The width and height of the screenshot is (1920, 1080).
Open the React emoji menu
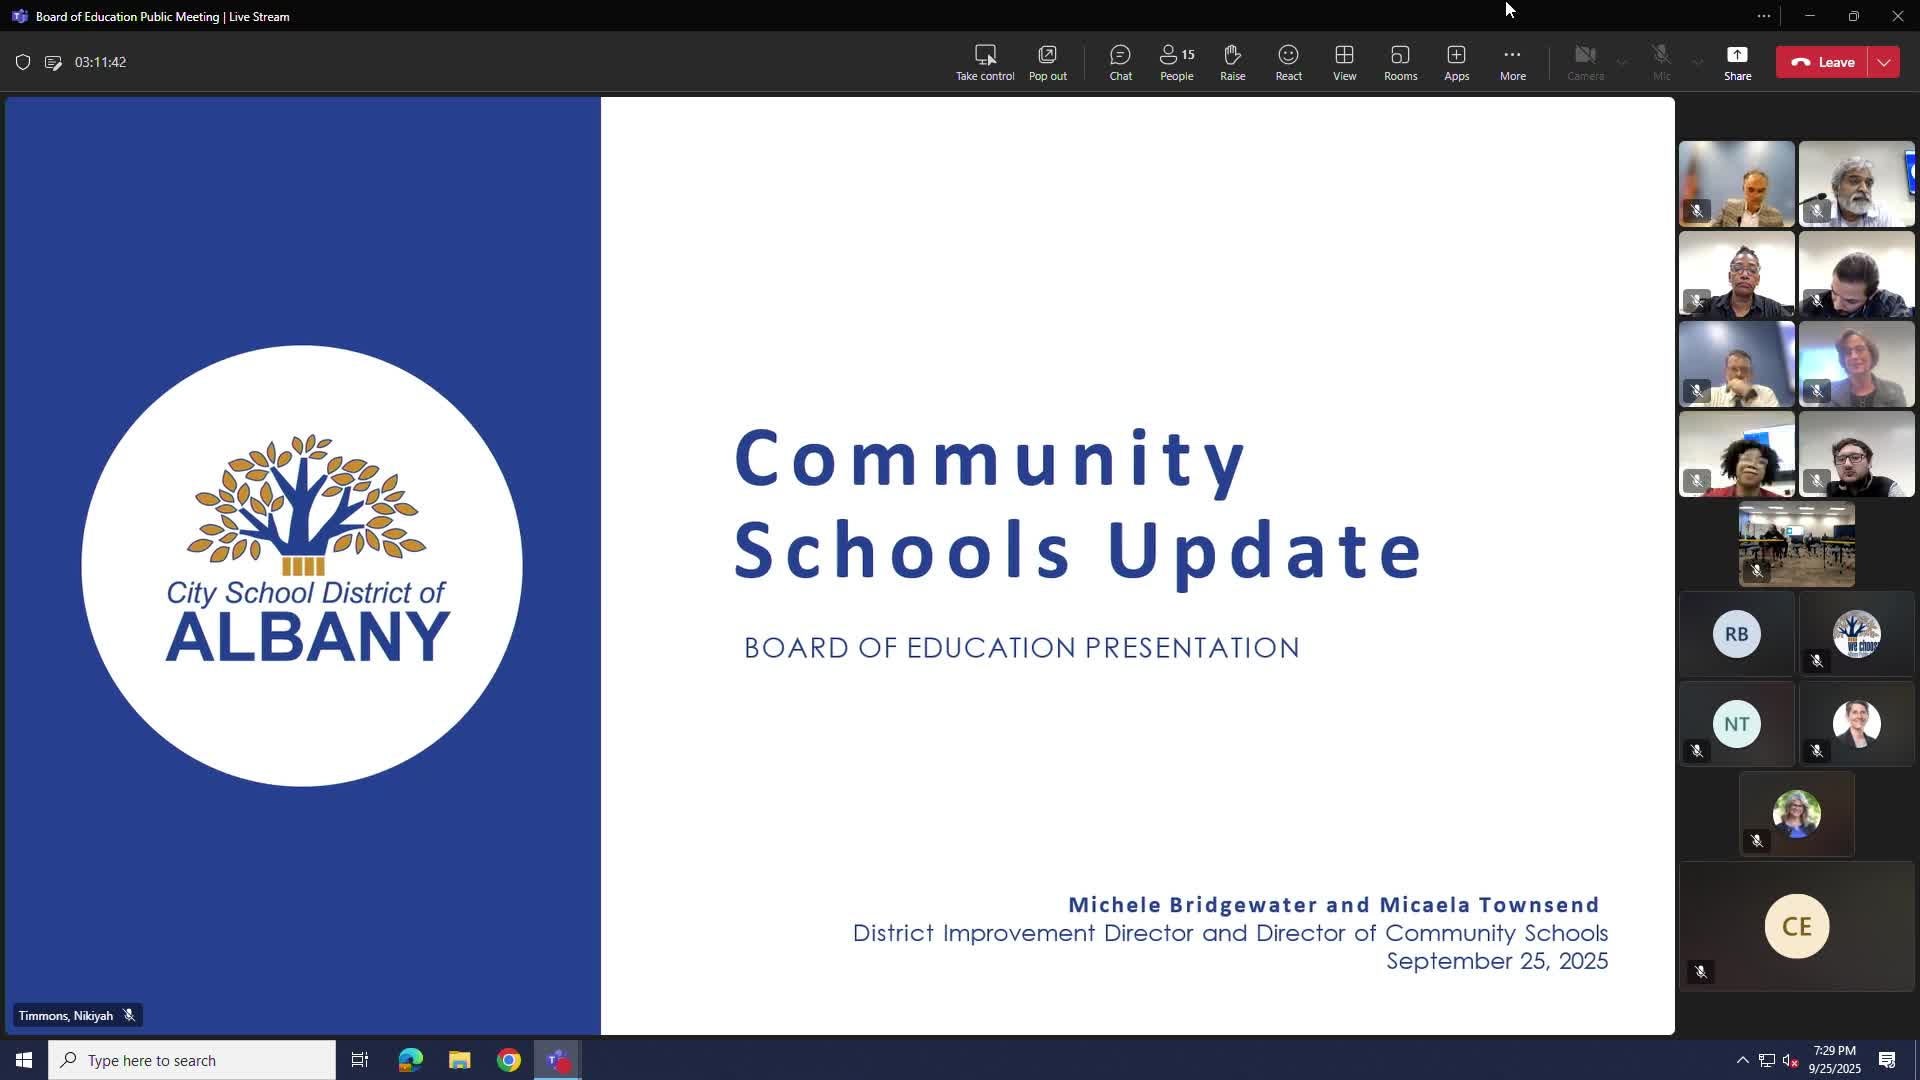(1288, 62)
